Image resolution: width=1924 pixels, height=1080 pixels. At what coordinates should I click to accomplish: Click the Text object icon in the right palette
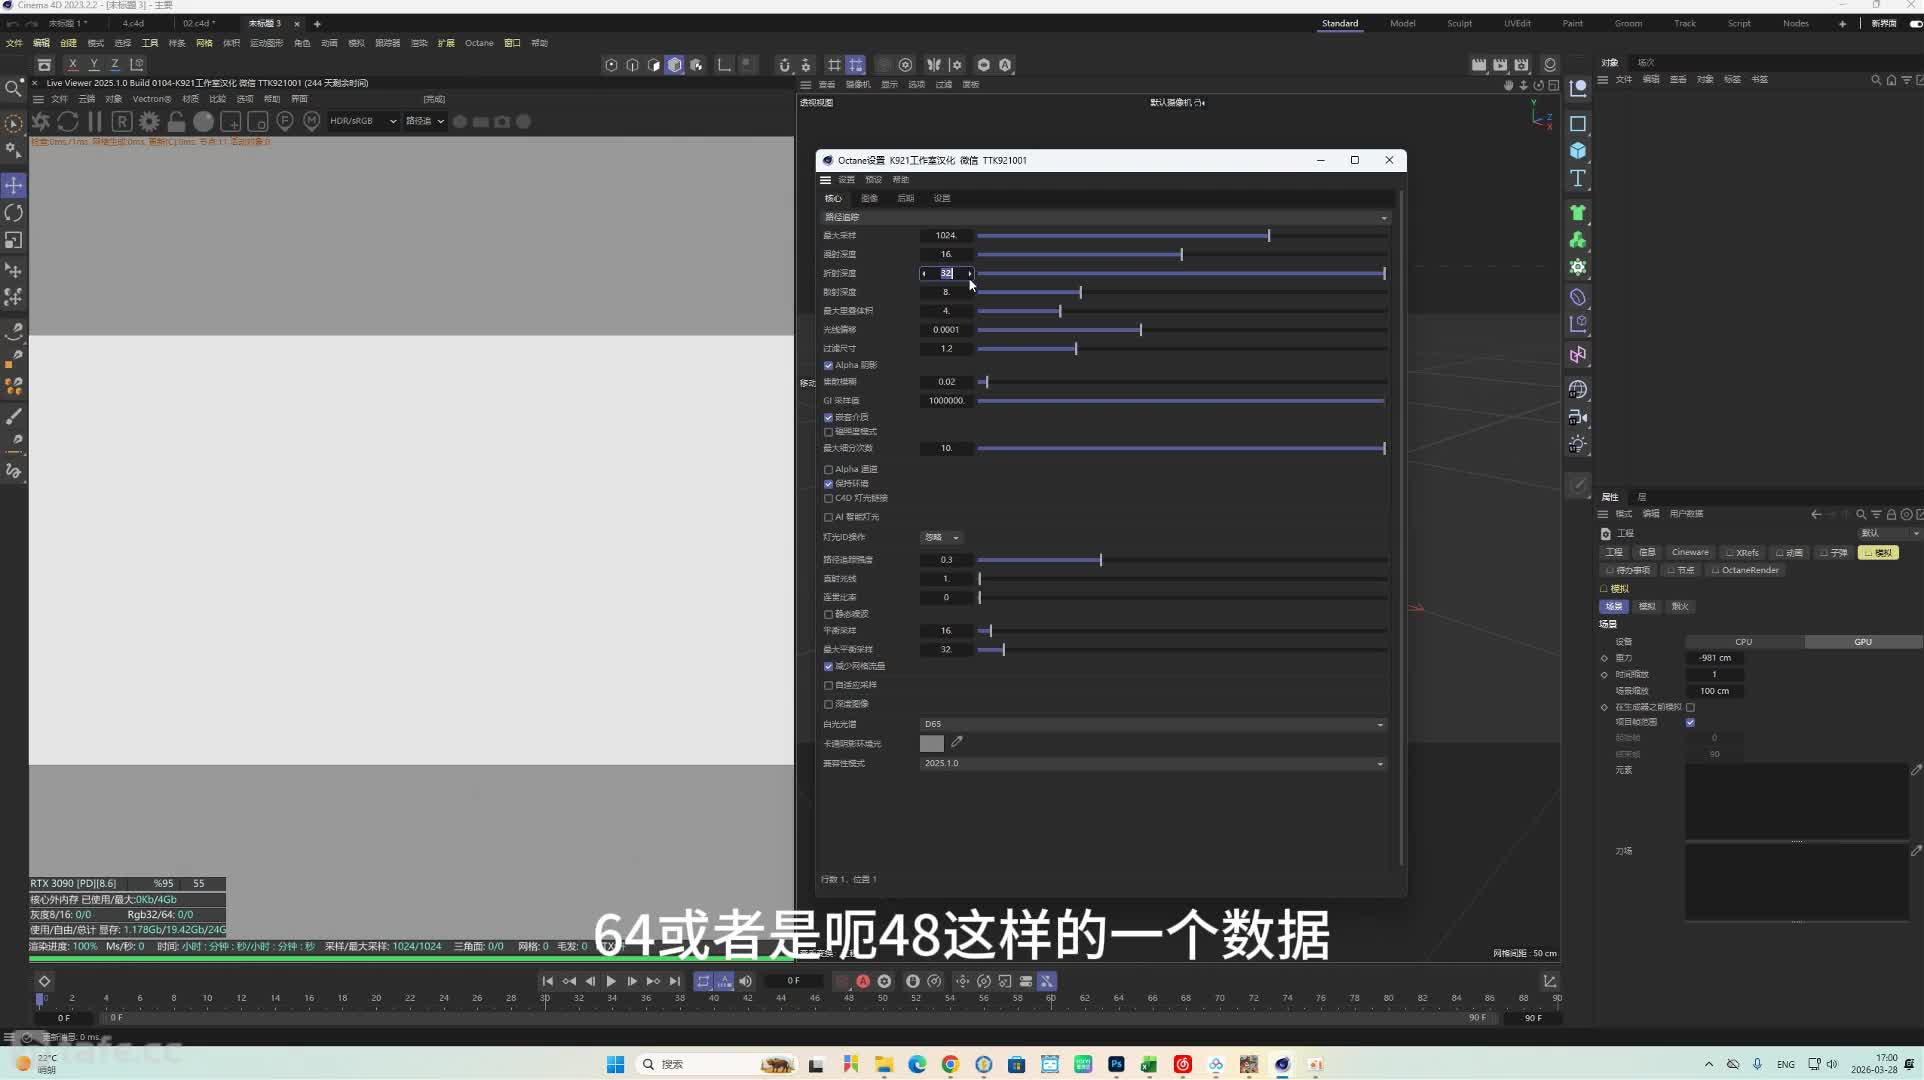(1578, 178)
